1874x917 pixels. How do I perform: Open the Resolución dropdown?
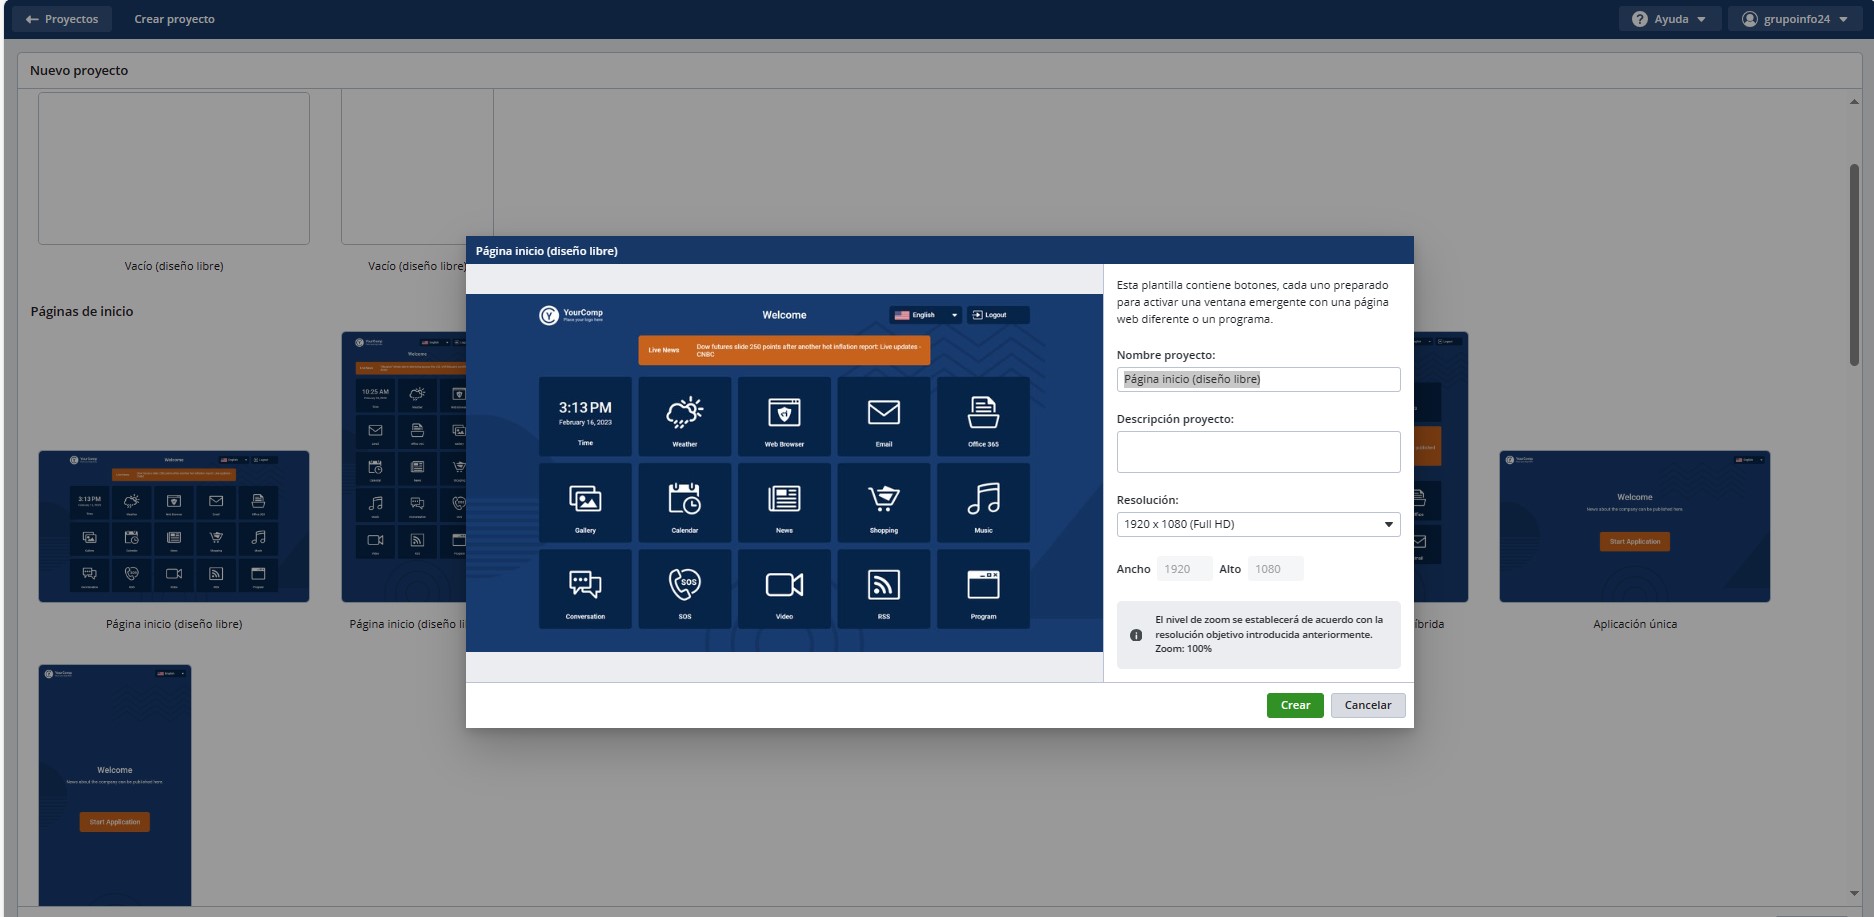1258,524
